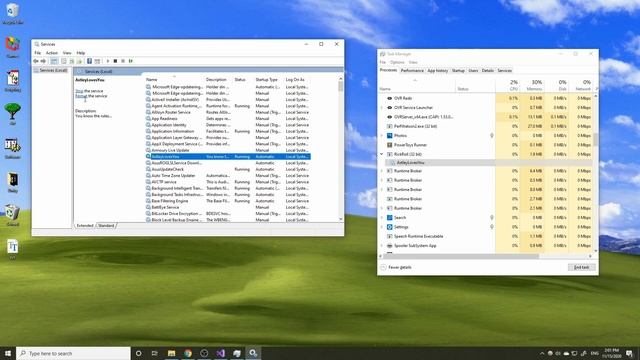Open the Windows Start menu
This screenshot has height=360, width=640.
(8, 353)
